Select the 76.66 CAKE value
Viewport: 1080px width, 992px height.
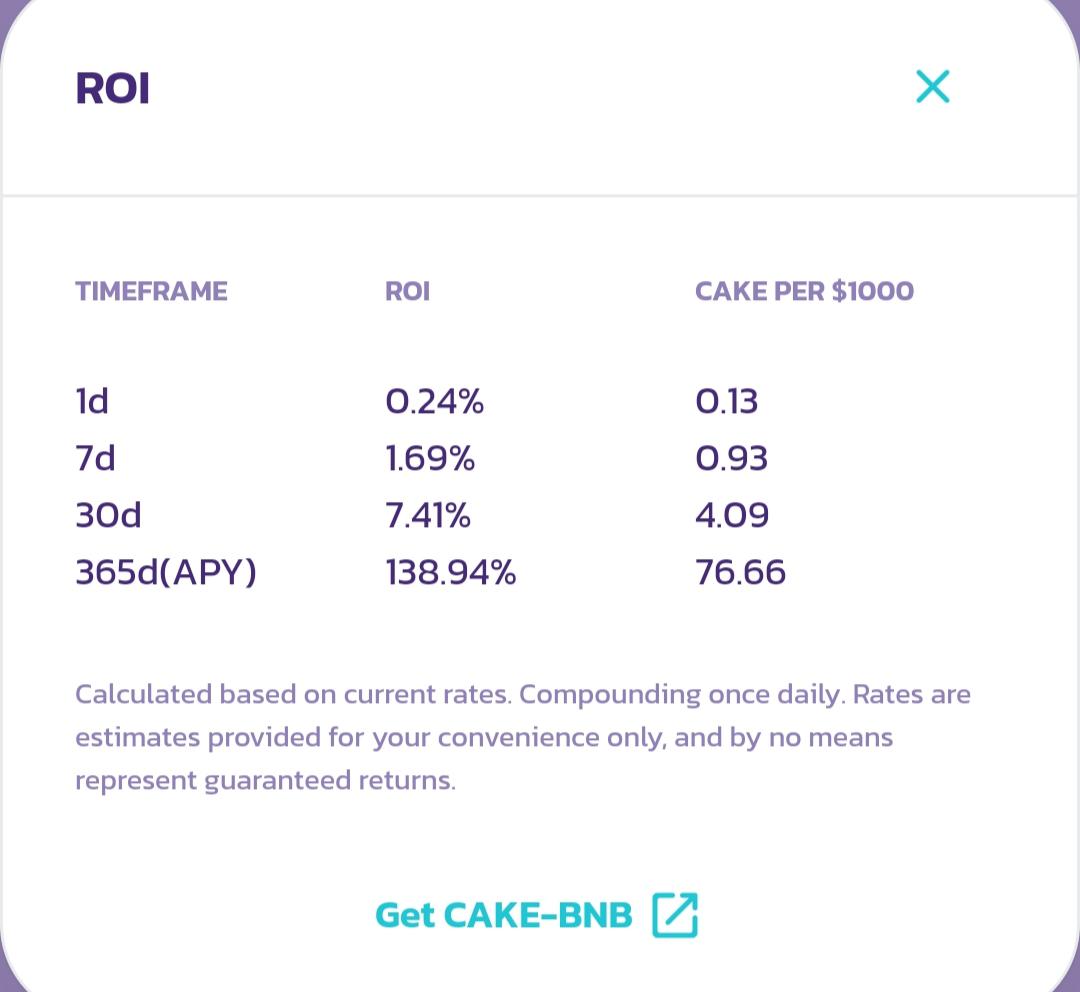740,572
